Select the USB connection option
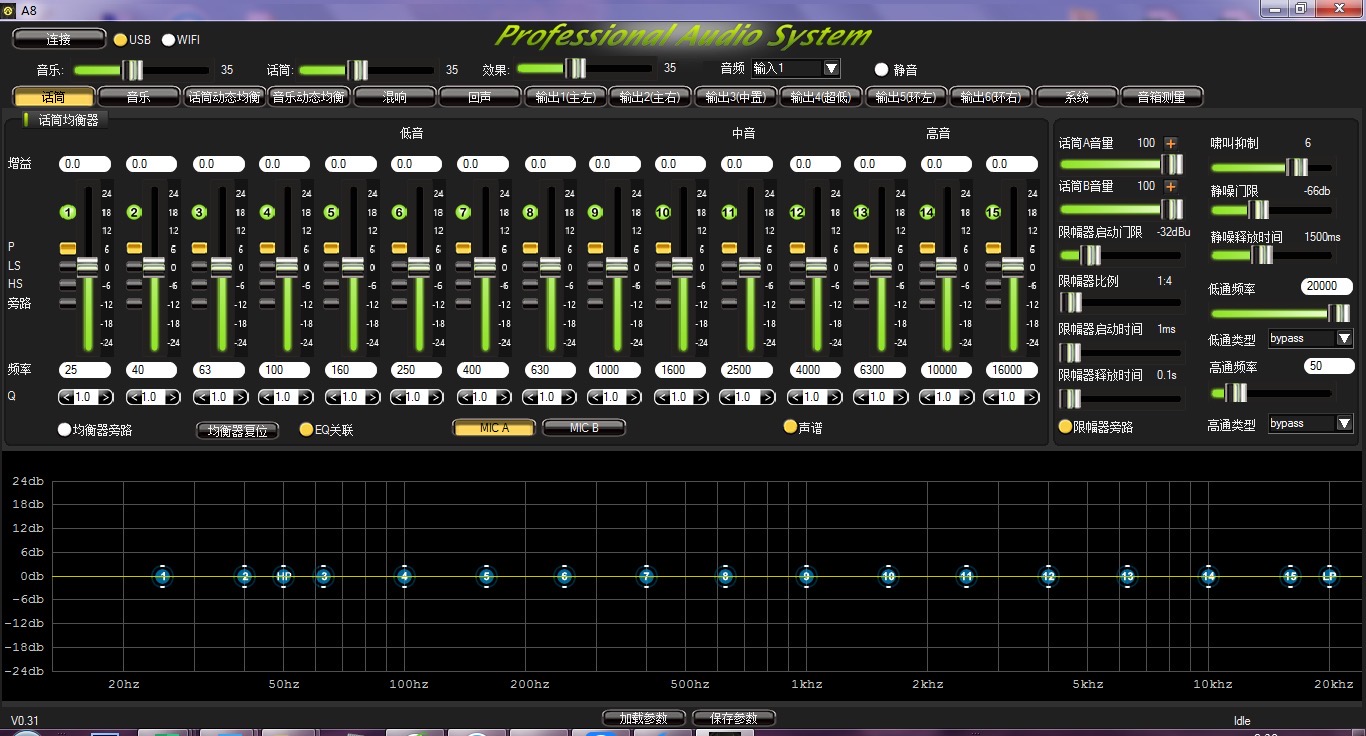This screenshot has height=736, width=1366. point(120,40)
